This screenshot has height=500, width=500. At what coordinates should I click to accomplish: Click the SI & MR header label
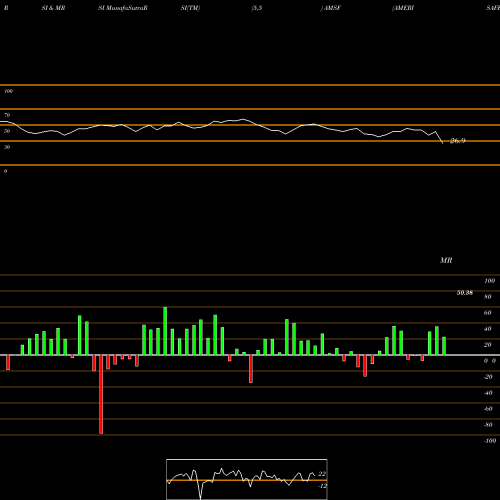(x=53, y=8)
